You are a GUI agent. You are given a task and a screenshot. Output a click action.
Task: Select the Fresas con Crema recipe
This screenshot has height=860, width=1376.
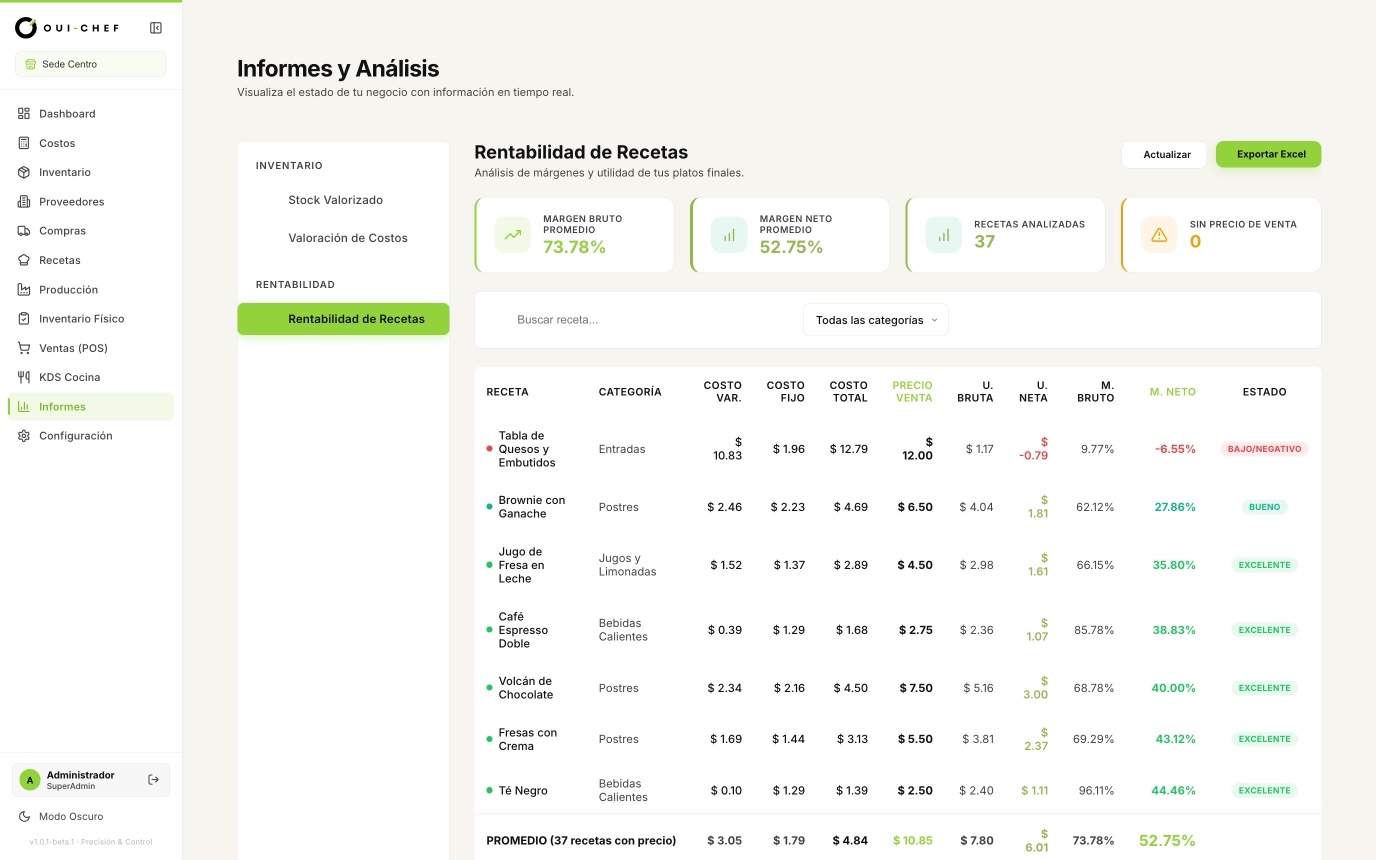[x=528, y=739]
